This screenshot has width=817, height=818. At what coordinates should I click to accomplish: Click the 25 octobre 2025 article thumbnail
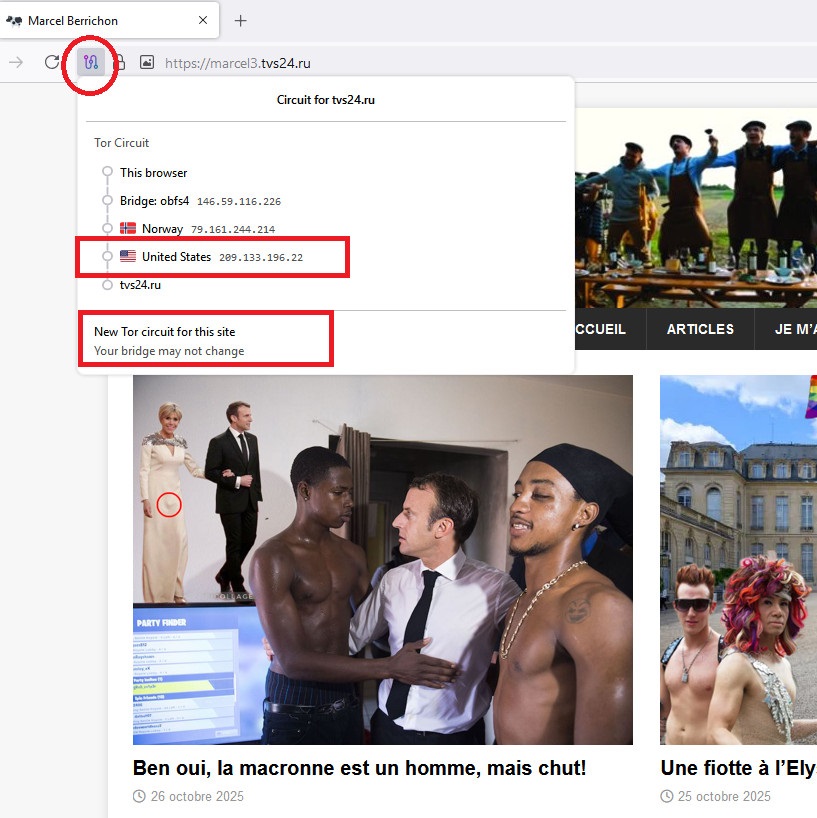(738, 559)
